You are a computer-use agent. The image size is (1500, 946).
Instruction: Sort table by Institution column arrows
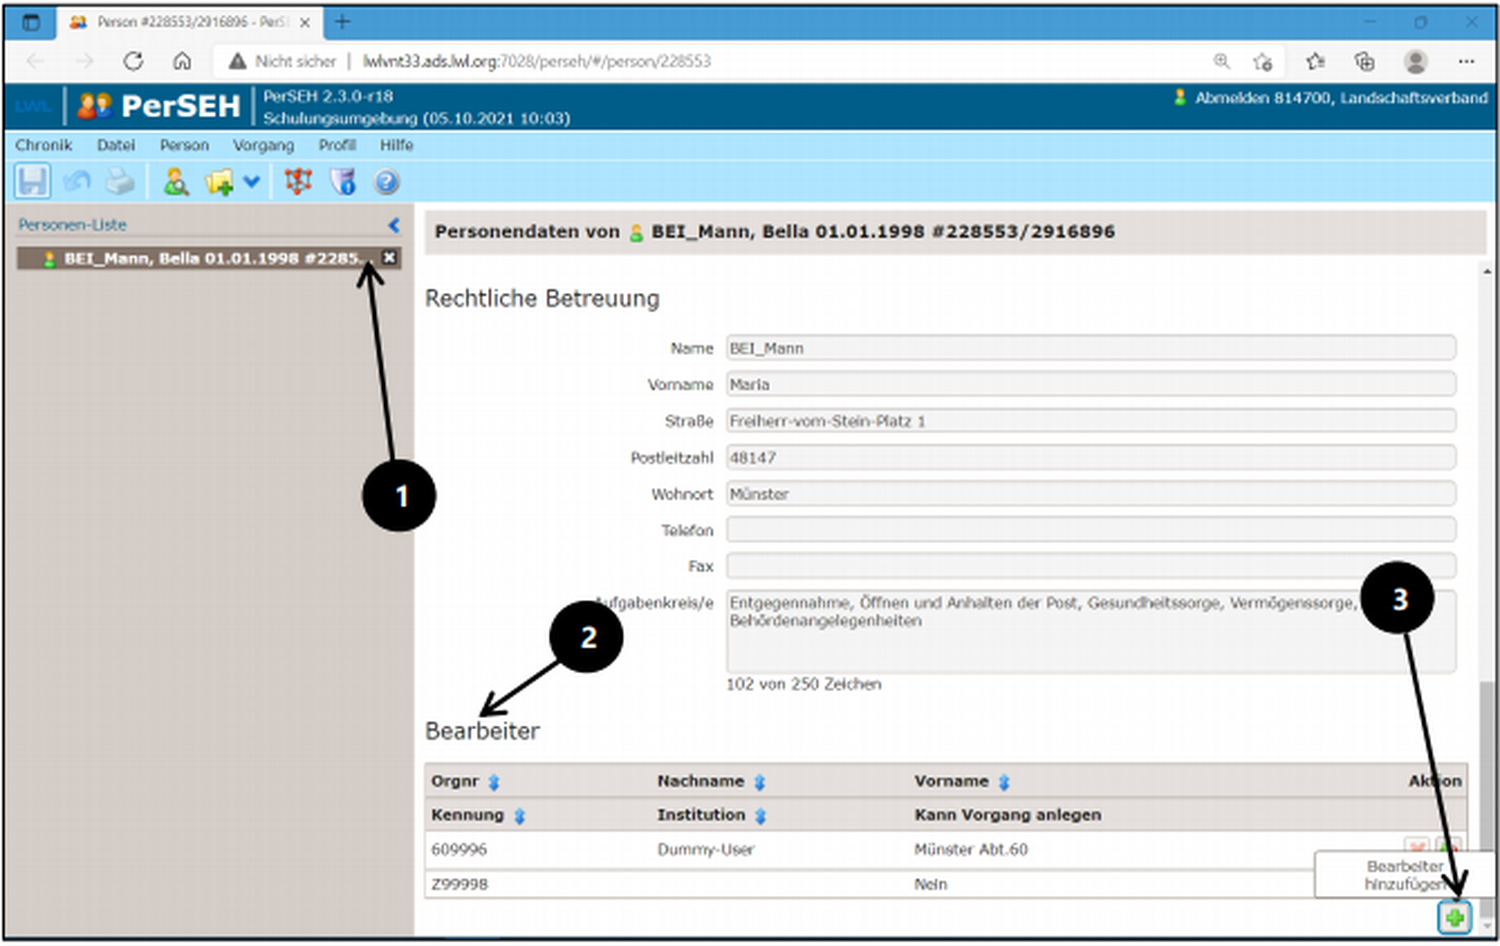point(761,816)
